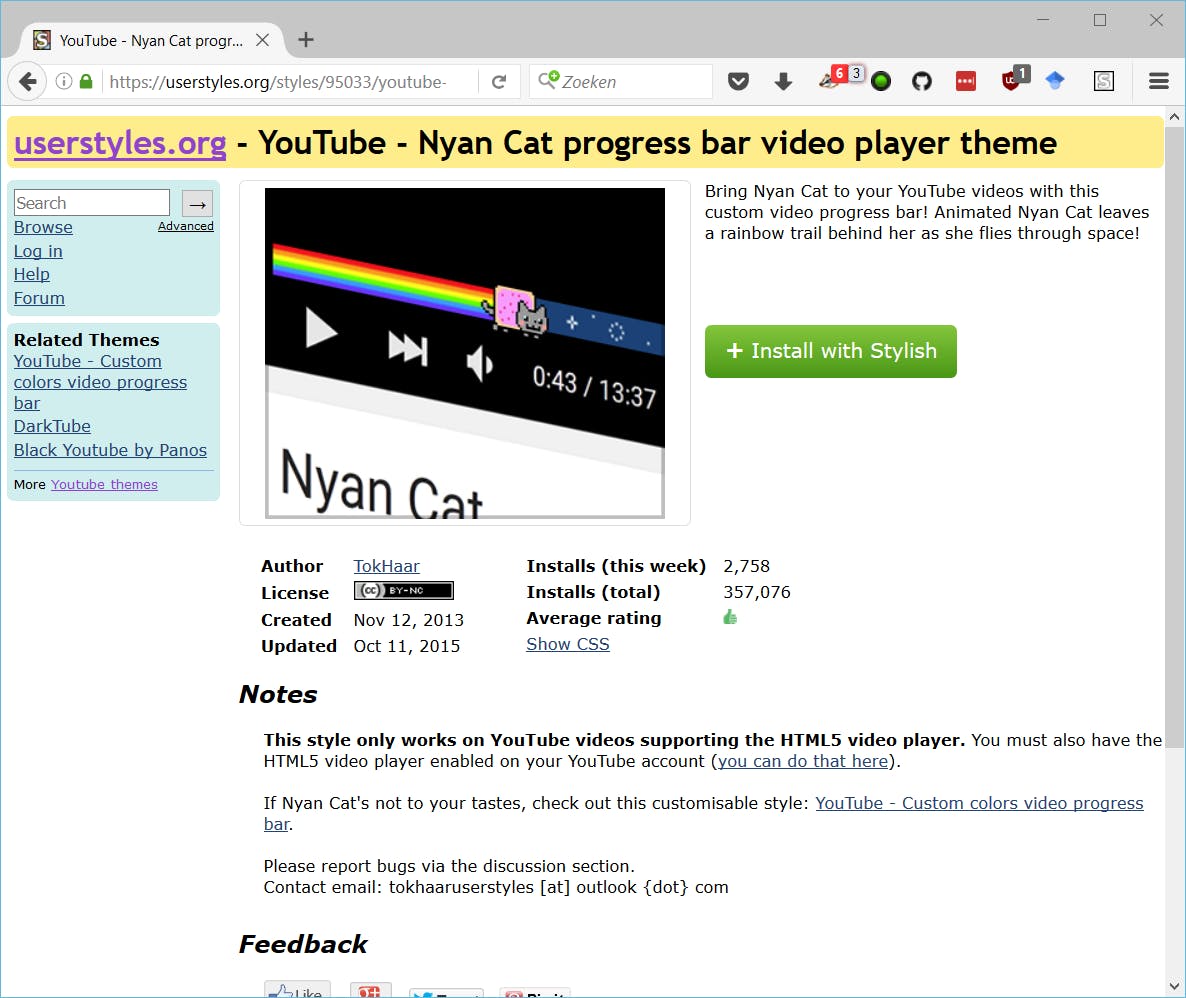1186x998 pixels.
Task: Click the created date Nov 12, 2013
Action: (x=408, y=620)
